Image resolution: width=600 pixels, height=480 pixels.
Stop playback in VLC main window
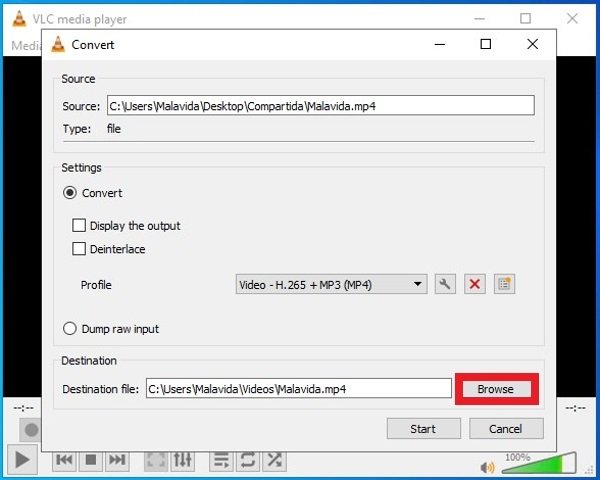91,460
